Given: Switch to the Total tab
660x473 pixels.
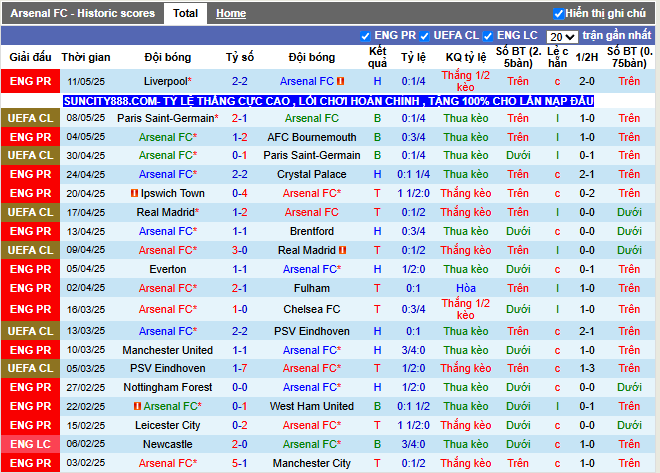Looking at the screenshot, I should click(185, 13).
